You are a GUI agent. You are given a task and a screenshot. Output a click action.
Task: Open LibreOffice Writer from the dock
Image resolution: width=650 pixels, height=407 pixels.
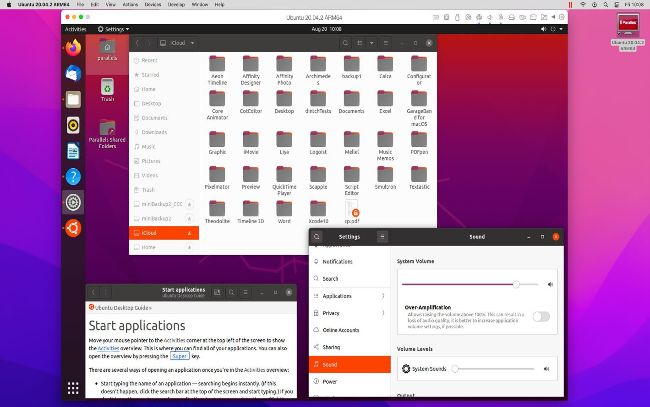73,151
